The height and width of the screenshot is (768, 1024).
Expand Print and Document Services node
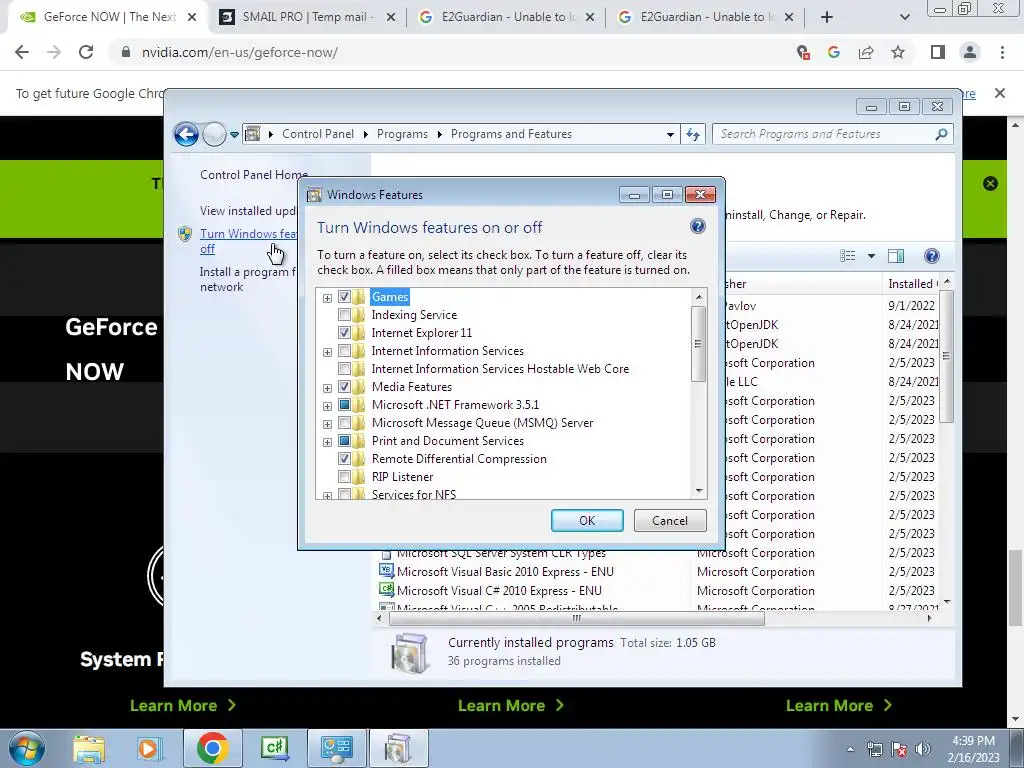[327, 442]
